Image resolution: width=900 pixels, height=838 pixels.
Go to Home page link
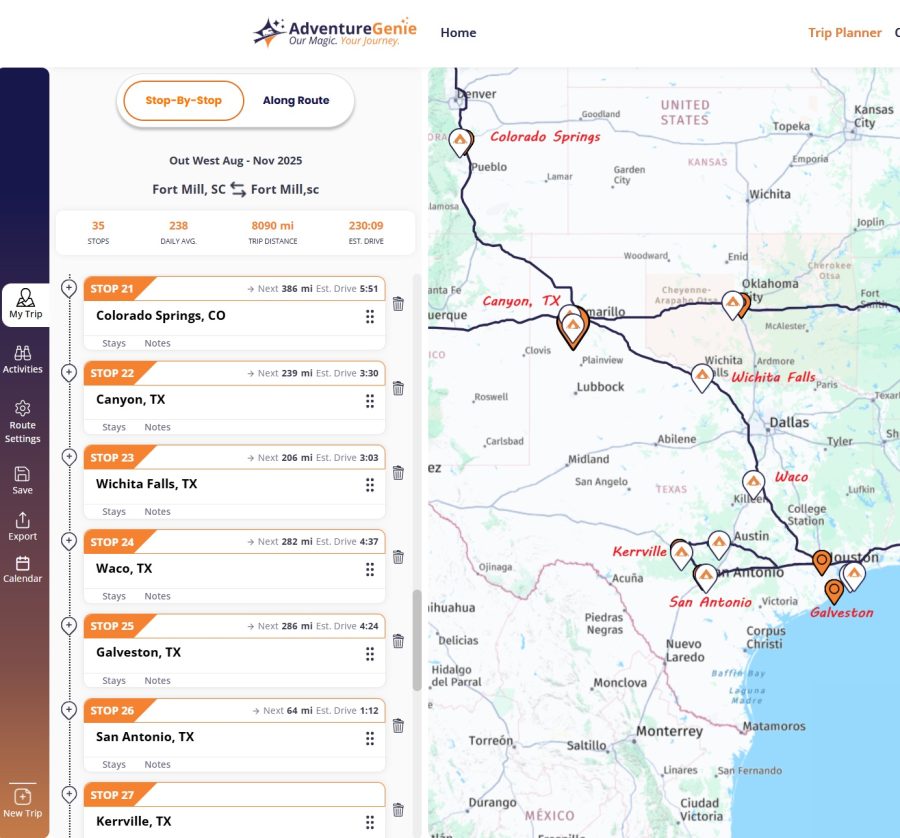[x=458, y=33]
